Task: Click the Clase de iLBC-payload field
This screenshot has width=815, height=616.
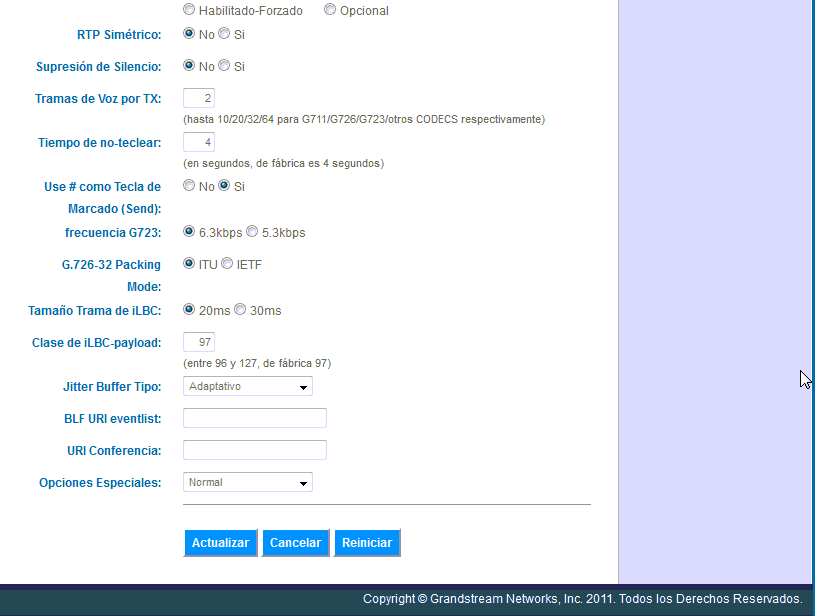Action: coord(198,340)
